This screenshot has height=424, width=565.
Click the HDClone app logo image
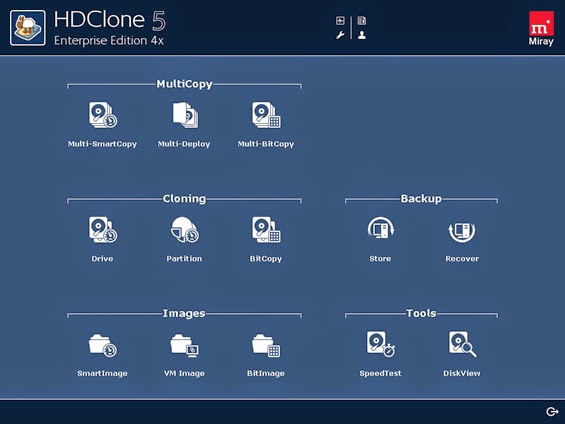[28, 28]
